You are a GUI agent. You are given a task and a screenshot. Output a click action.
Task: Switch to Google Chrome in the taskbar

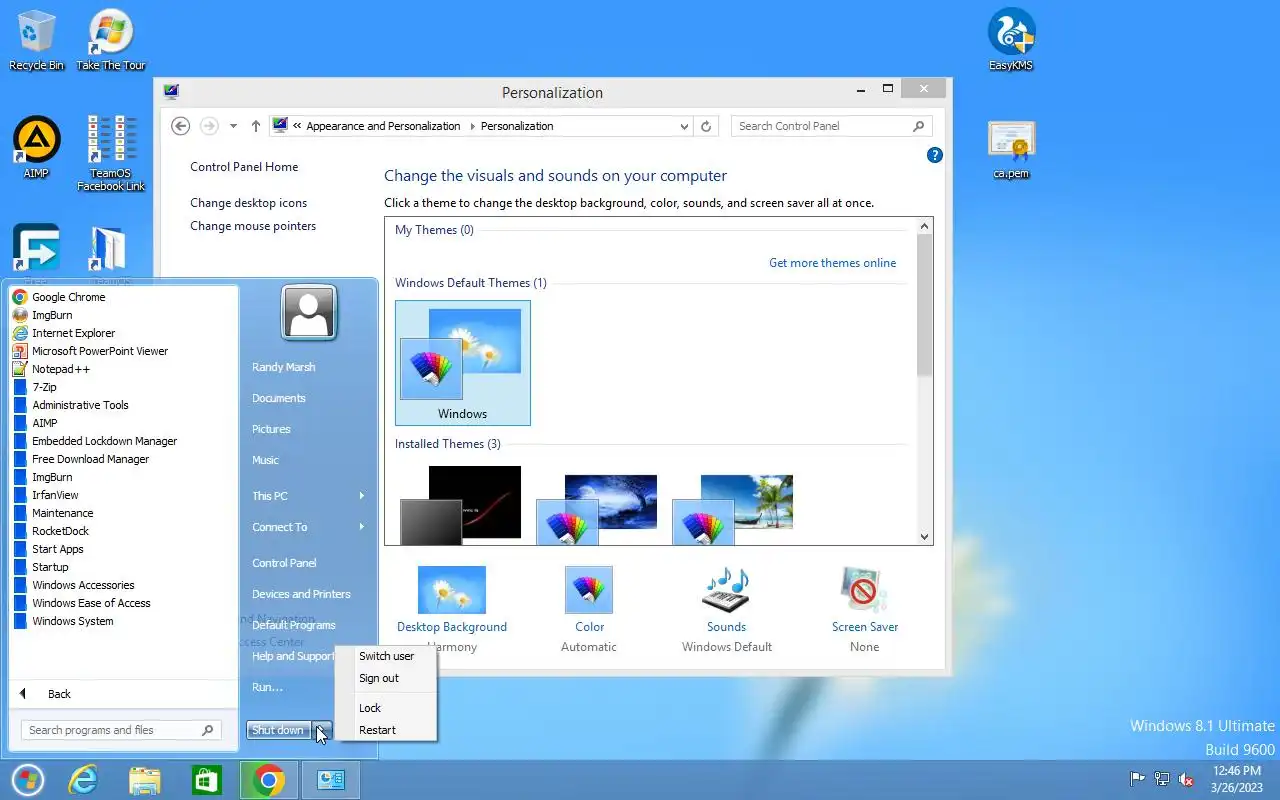(x=268, y=780)
